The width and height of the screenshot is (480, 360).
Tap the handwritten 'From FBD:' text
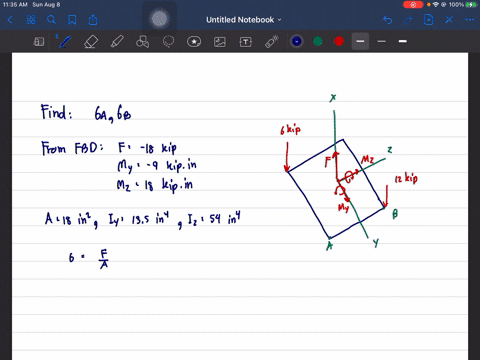[72, 148]
